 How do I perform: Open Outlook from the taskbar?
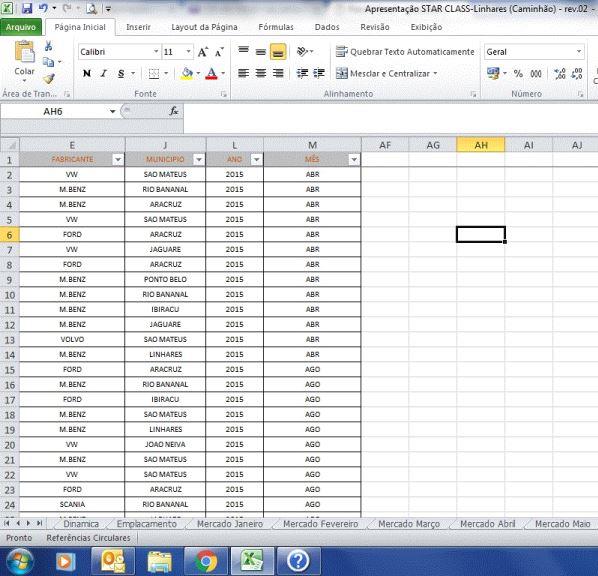(x=113, y=561)
